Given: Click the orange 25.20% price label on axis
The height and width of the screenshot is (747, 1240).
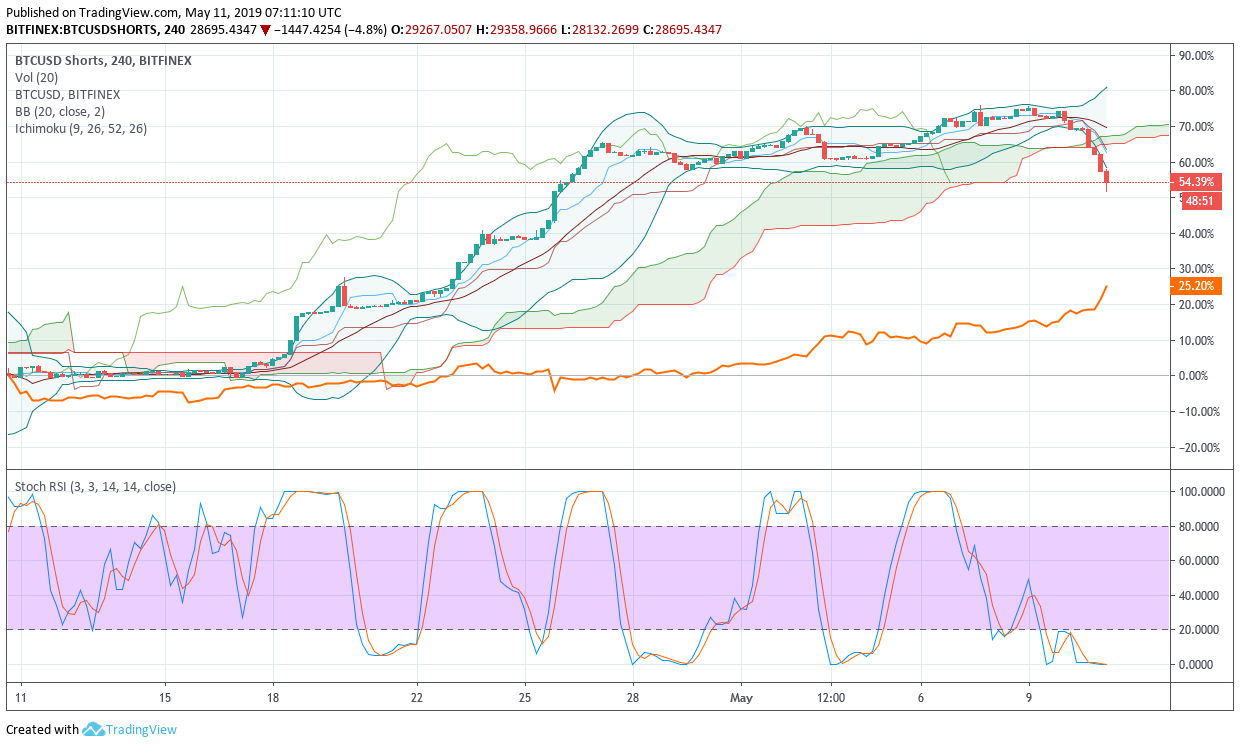Looking at the screenshot, I should (1196, 286).
